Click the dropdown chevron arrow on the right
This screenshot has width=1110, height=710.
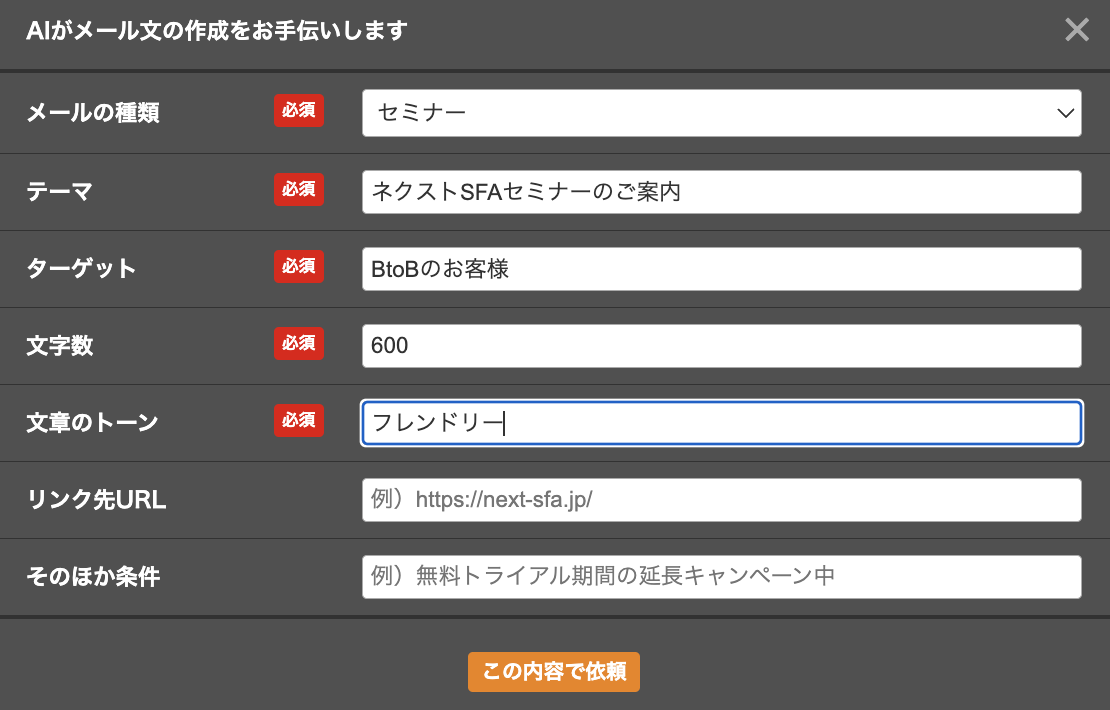pyautogui.click(x=1064, y=113)
